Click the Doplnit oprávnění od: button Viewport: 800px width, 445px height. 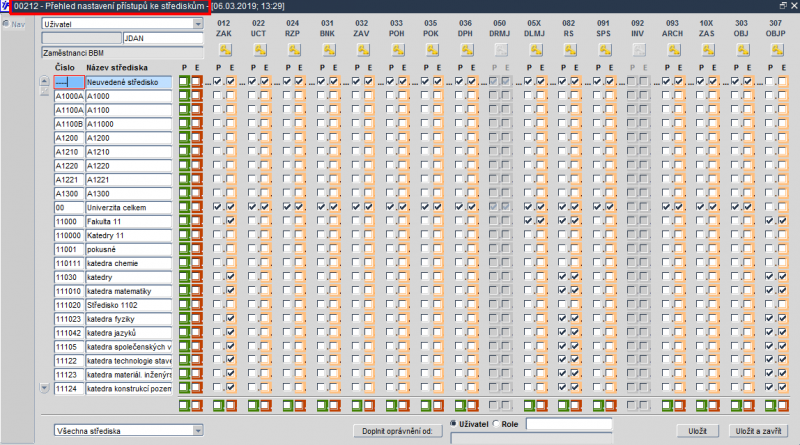[x=397, y=431]
